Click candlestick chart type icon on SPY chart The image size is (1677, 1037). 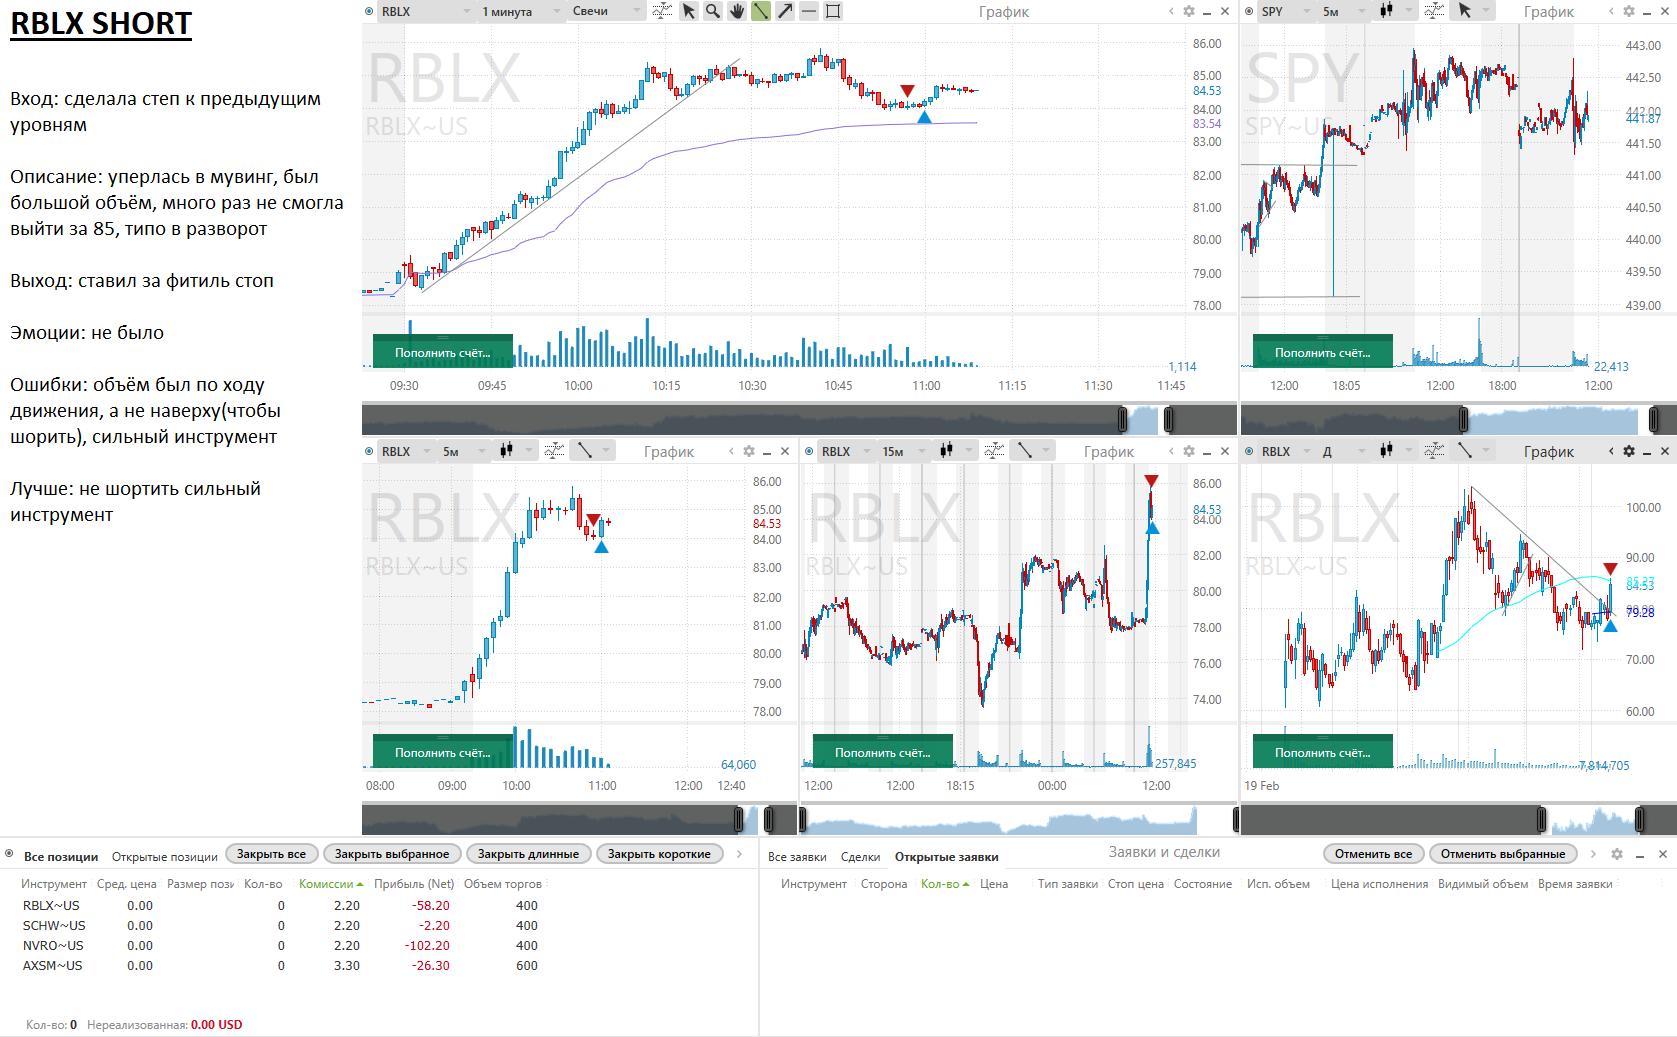pos(1386,11)
